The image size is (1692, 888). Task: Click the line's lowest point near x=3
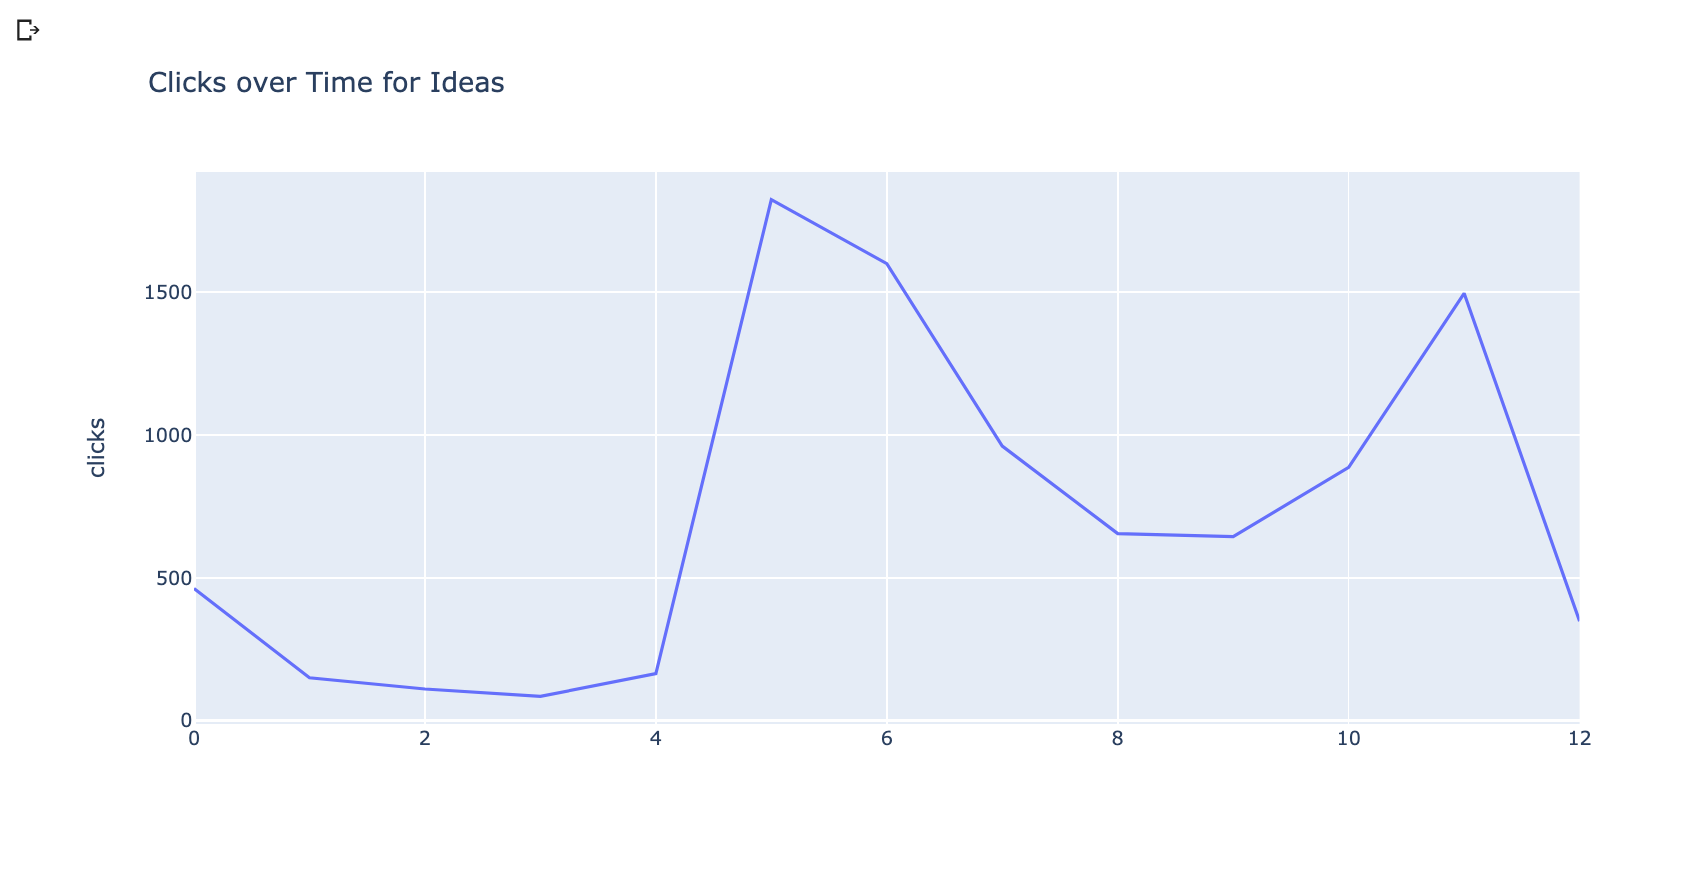click(540, 696)
